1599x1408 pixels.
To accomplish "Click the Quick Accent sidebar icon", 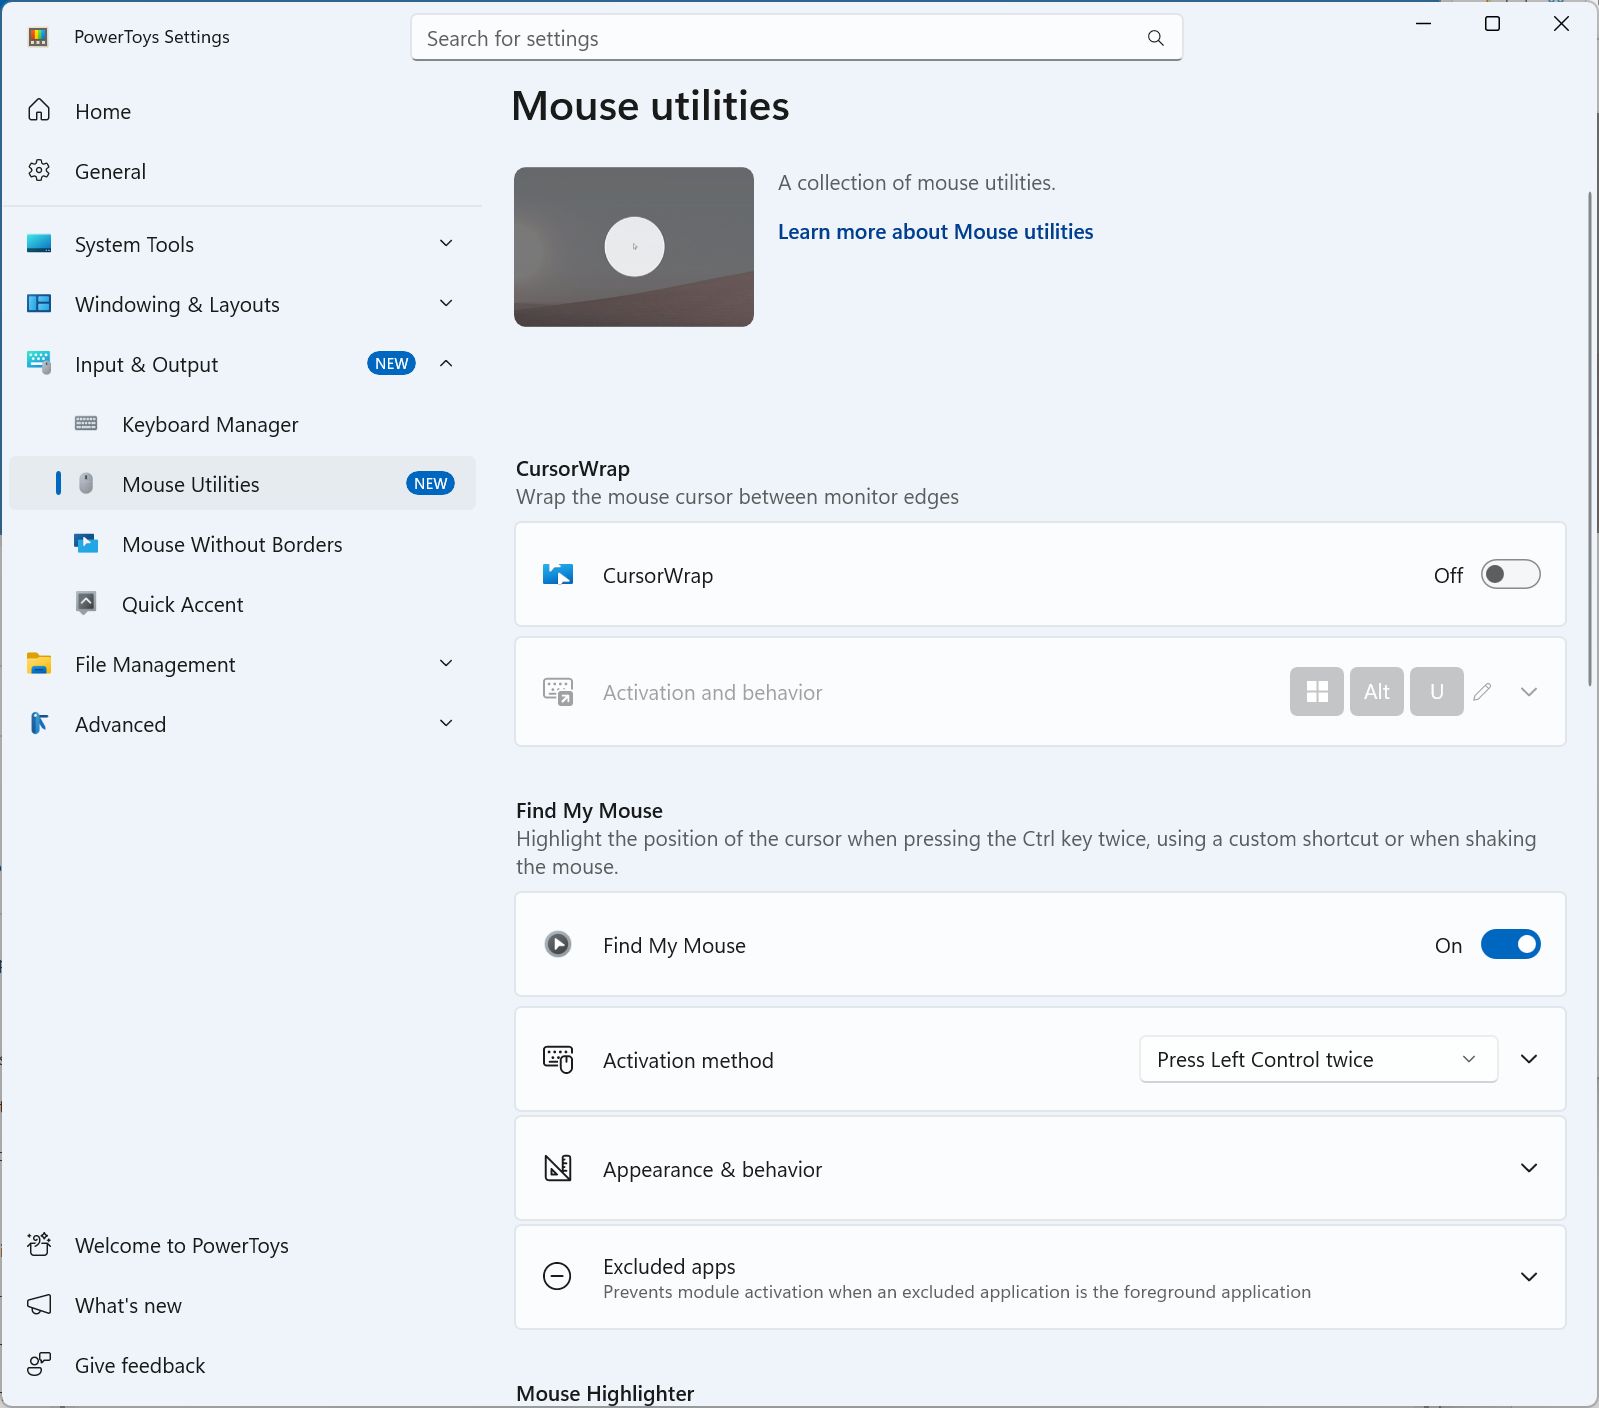I will coord(86,603).
